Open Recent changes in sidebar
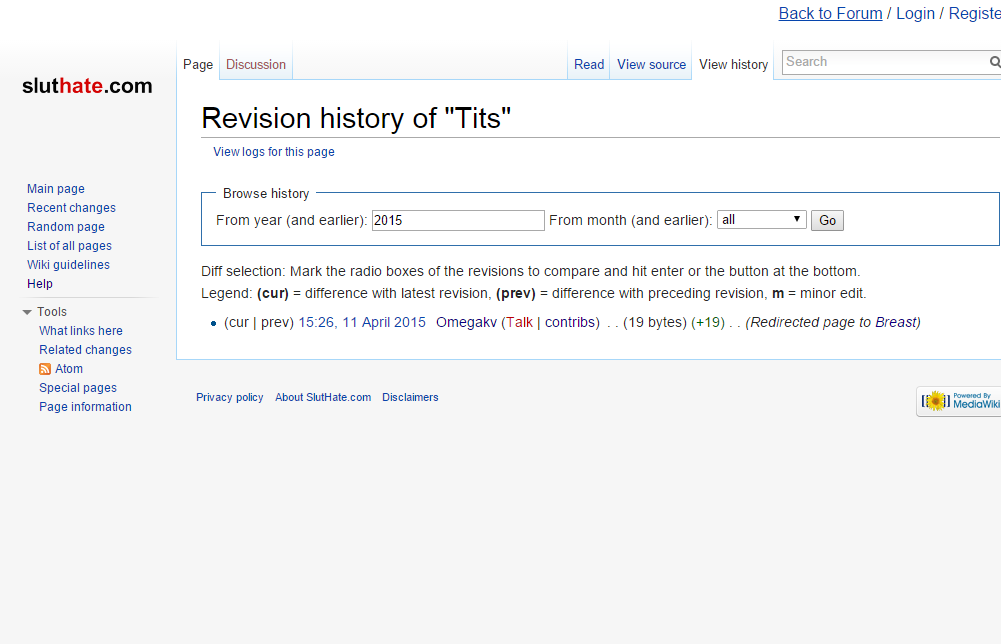Viewport: 1001px width, 644px height. coord(72,208)
